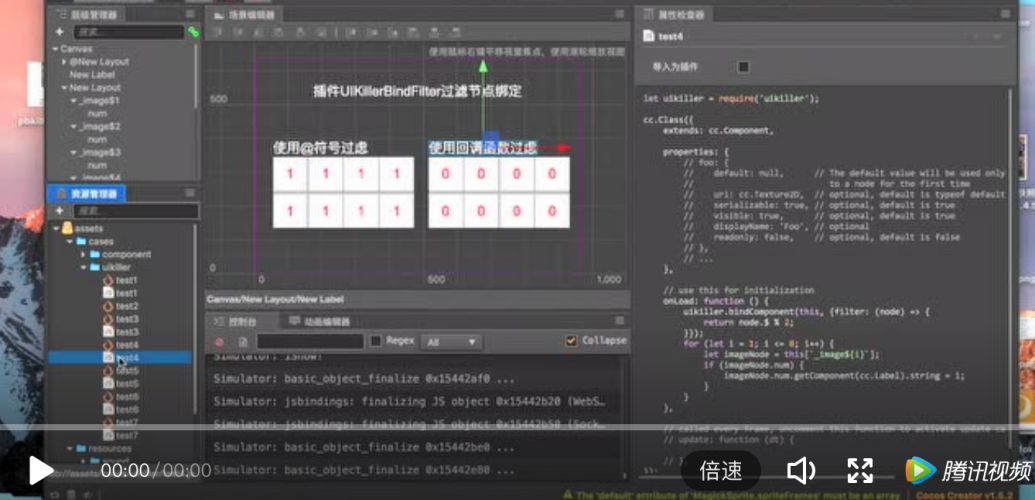Image resolution: width=1035 pixels, height=500 pixels.
Task: Play the video
Action: pos(40,470)
